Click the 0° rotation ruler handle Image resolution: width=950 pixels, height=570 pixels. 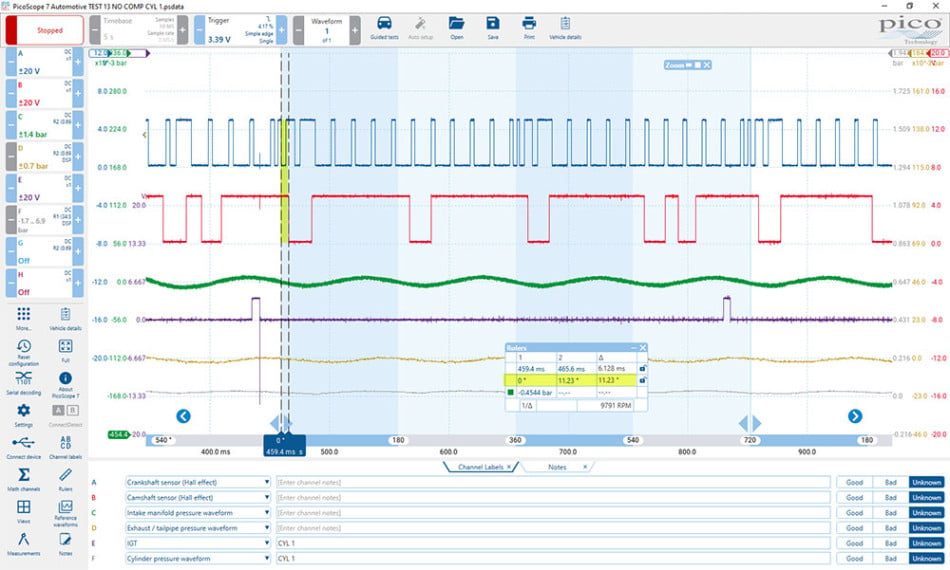284,445
